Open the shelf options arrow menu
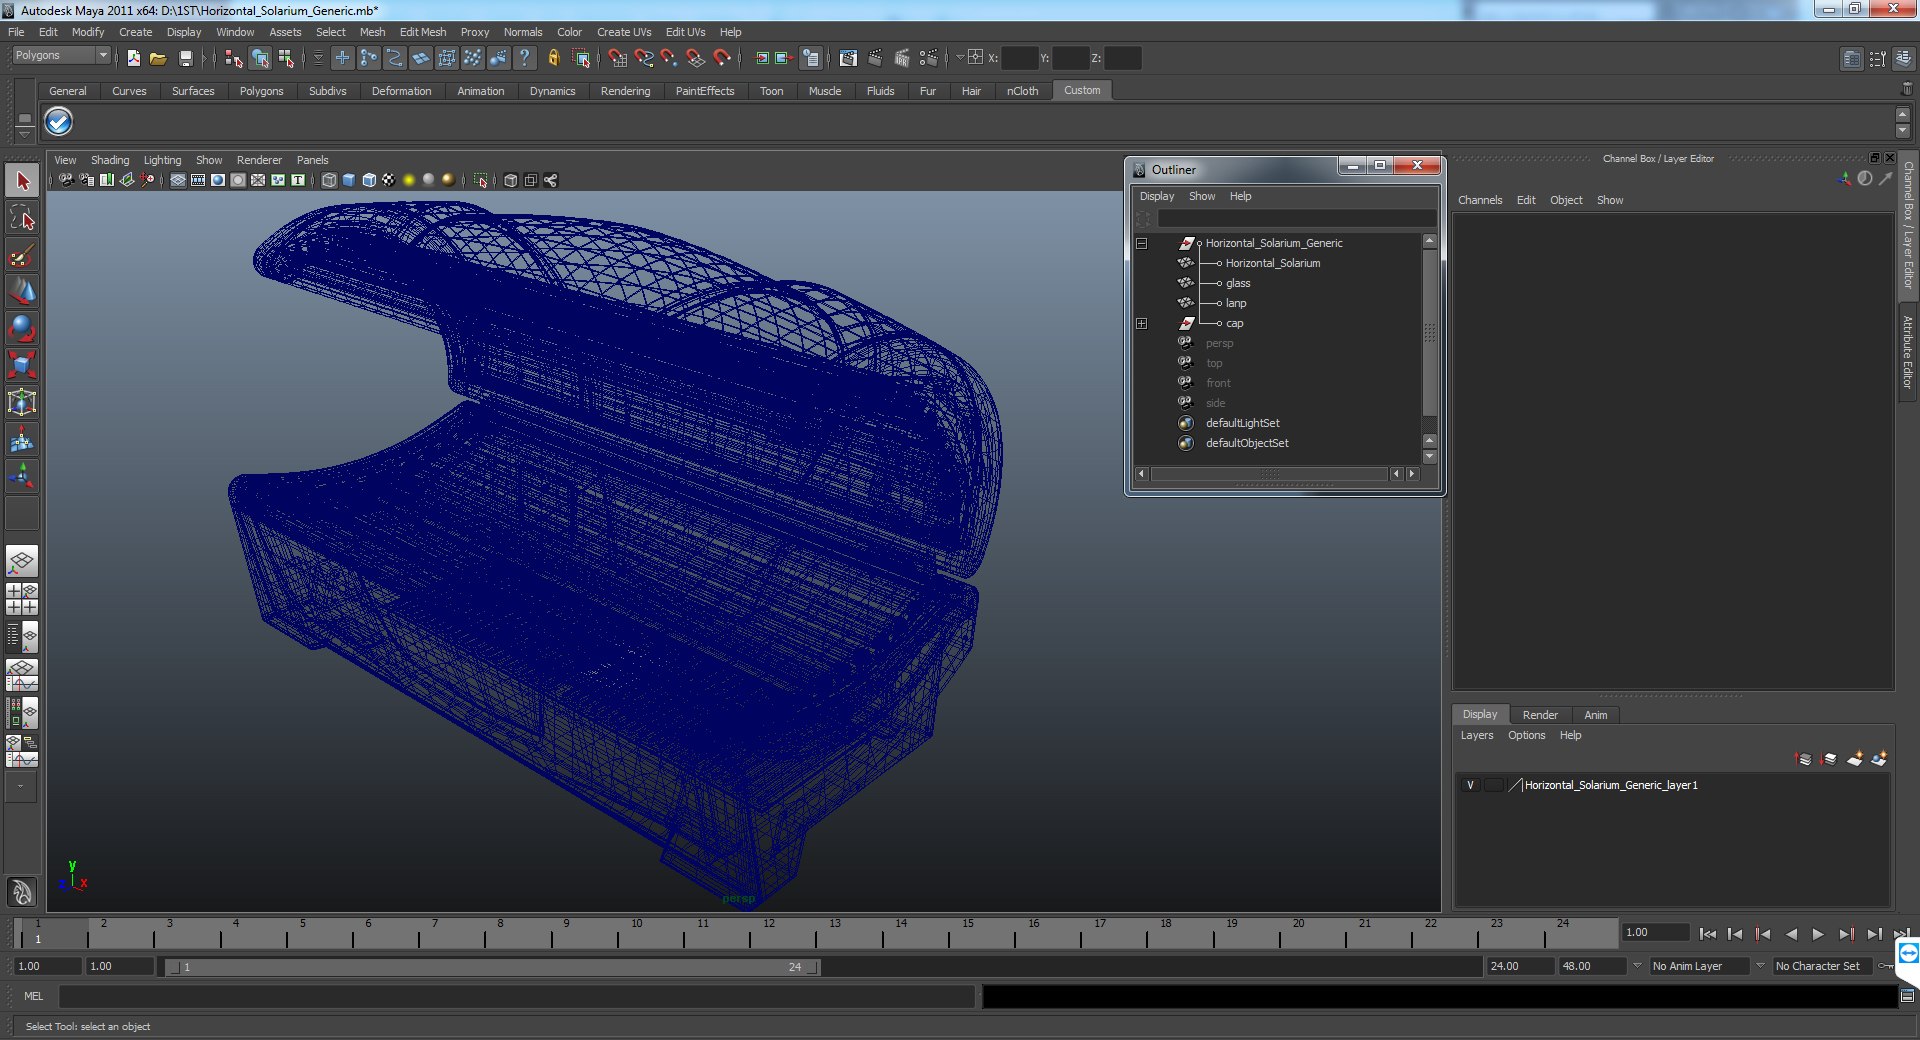Screen dimensions: 1920x1040 24,133
